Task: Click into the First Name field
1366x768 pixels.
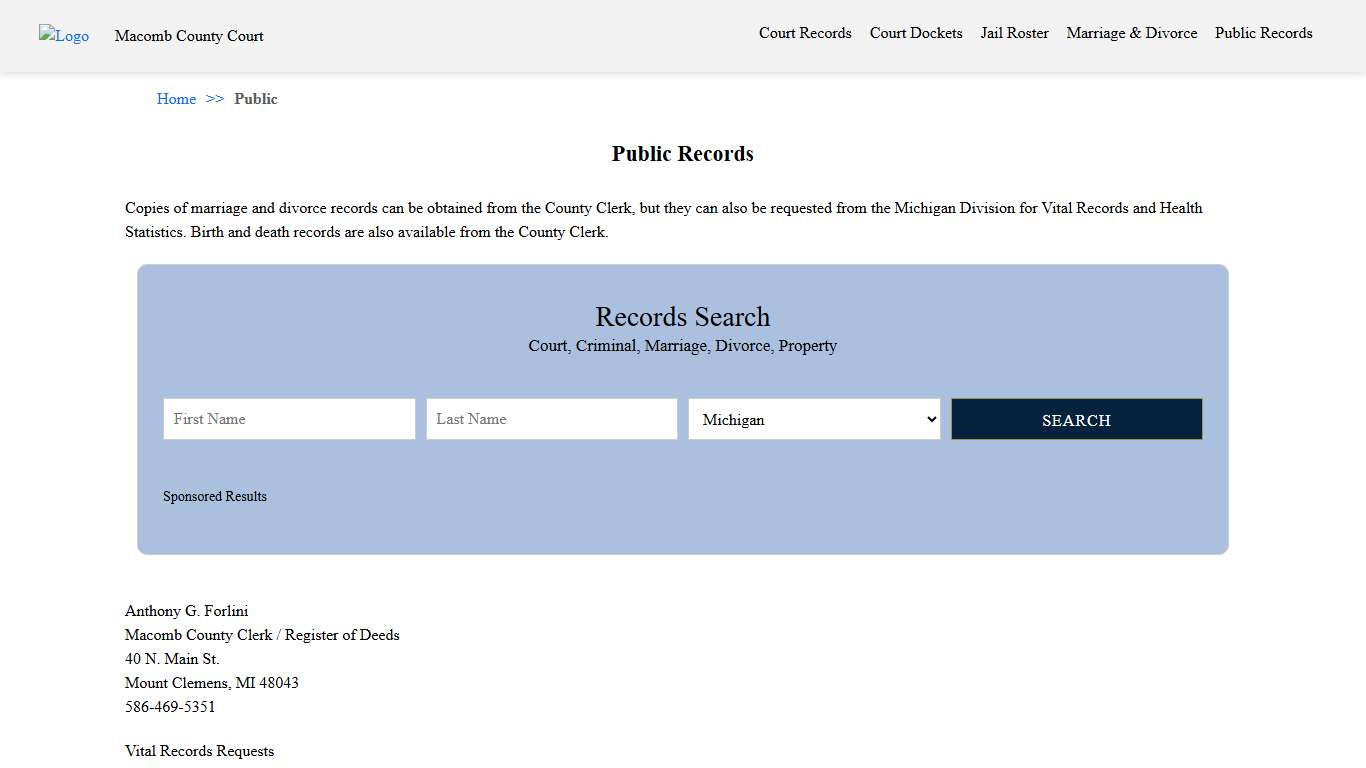Action: tap(288, 419)
